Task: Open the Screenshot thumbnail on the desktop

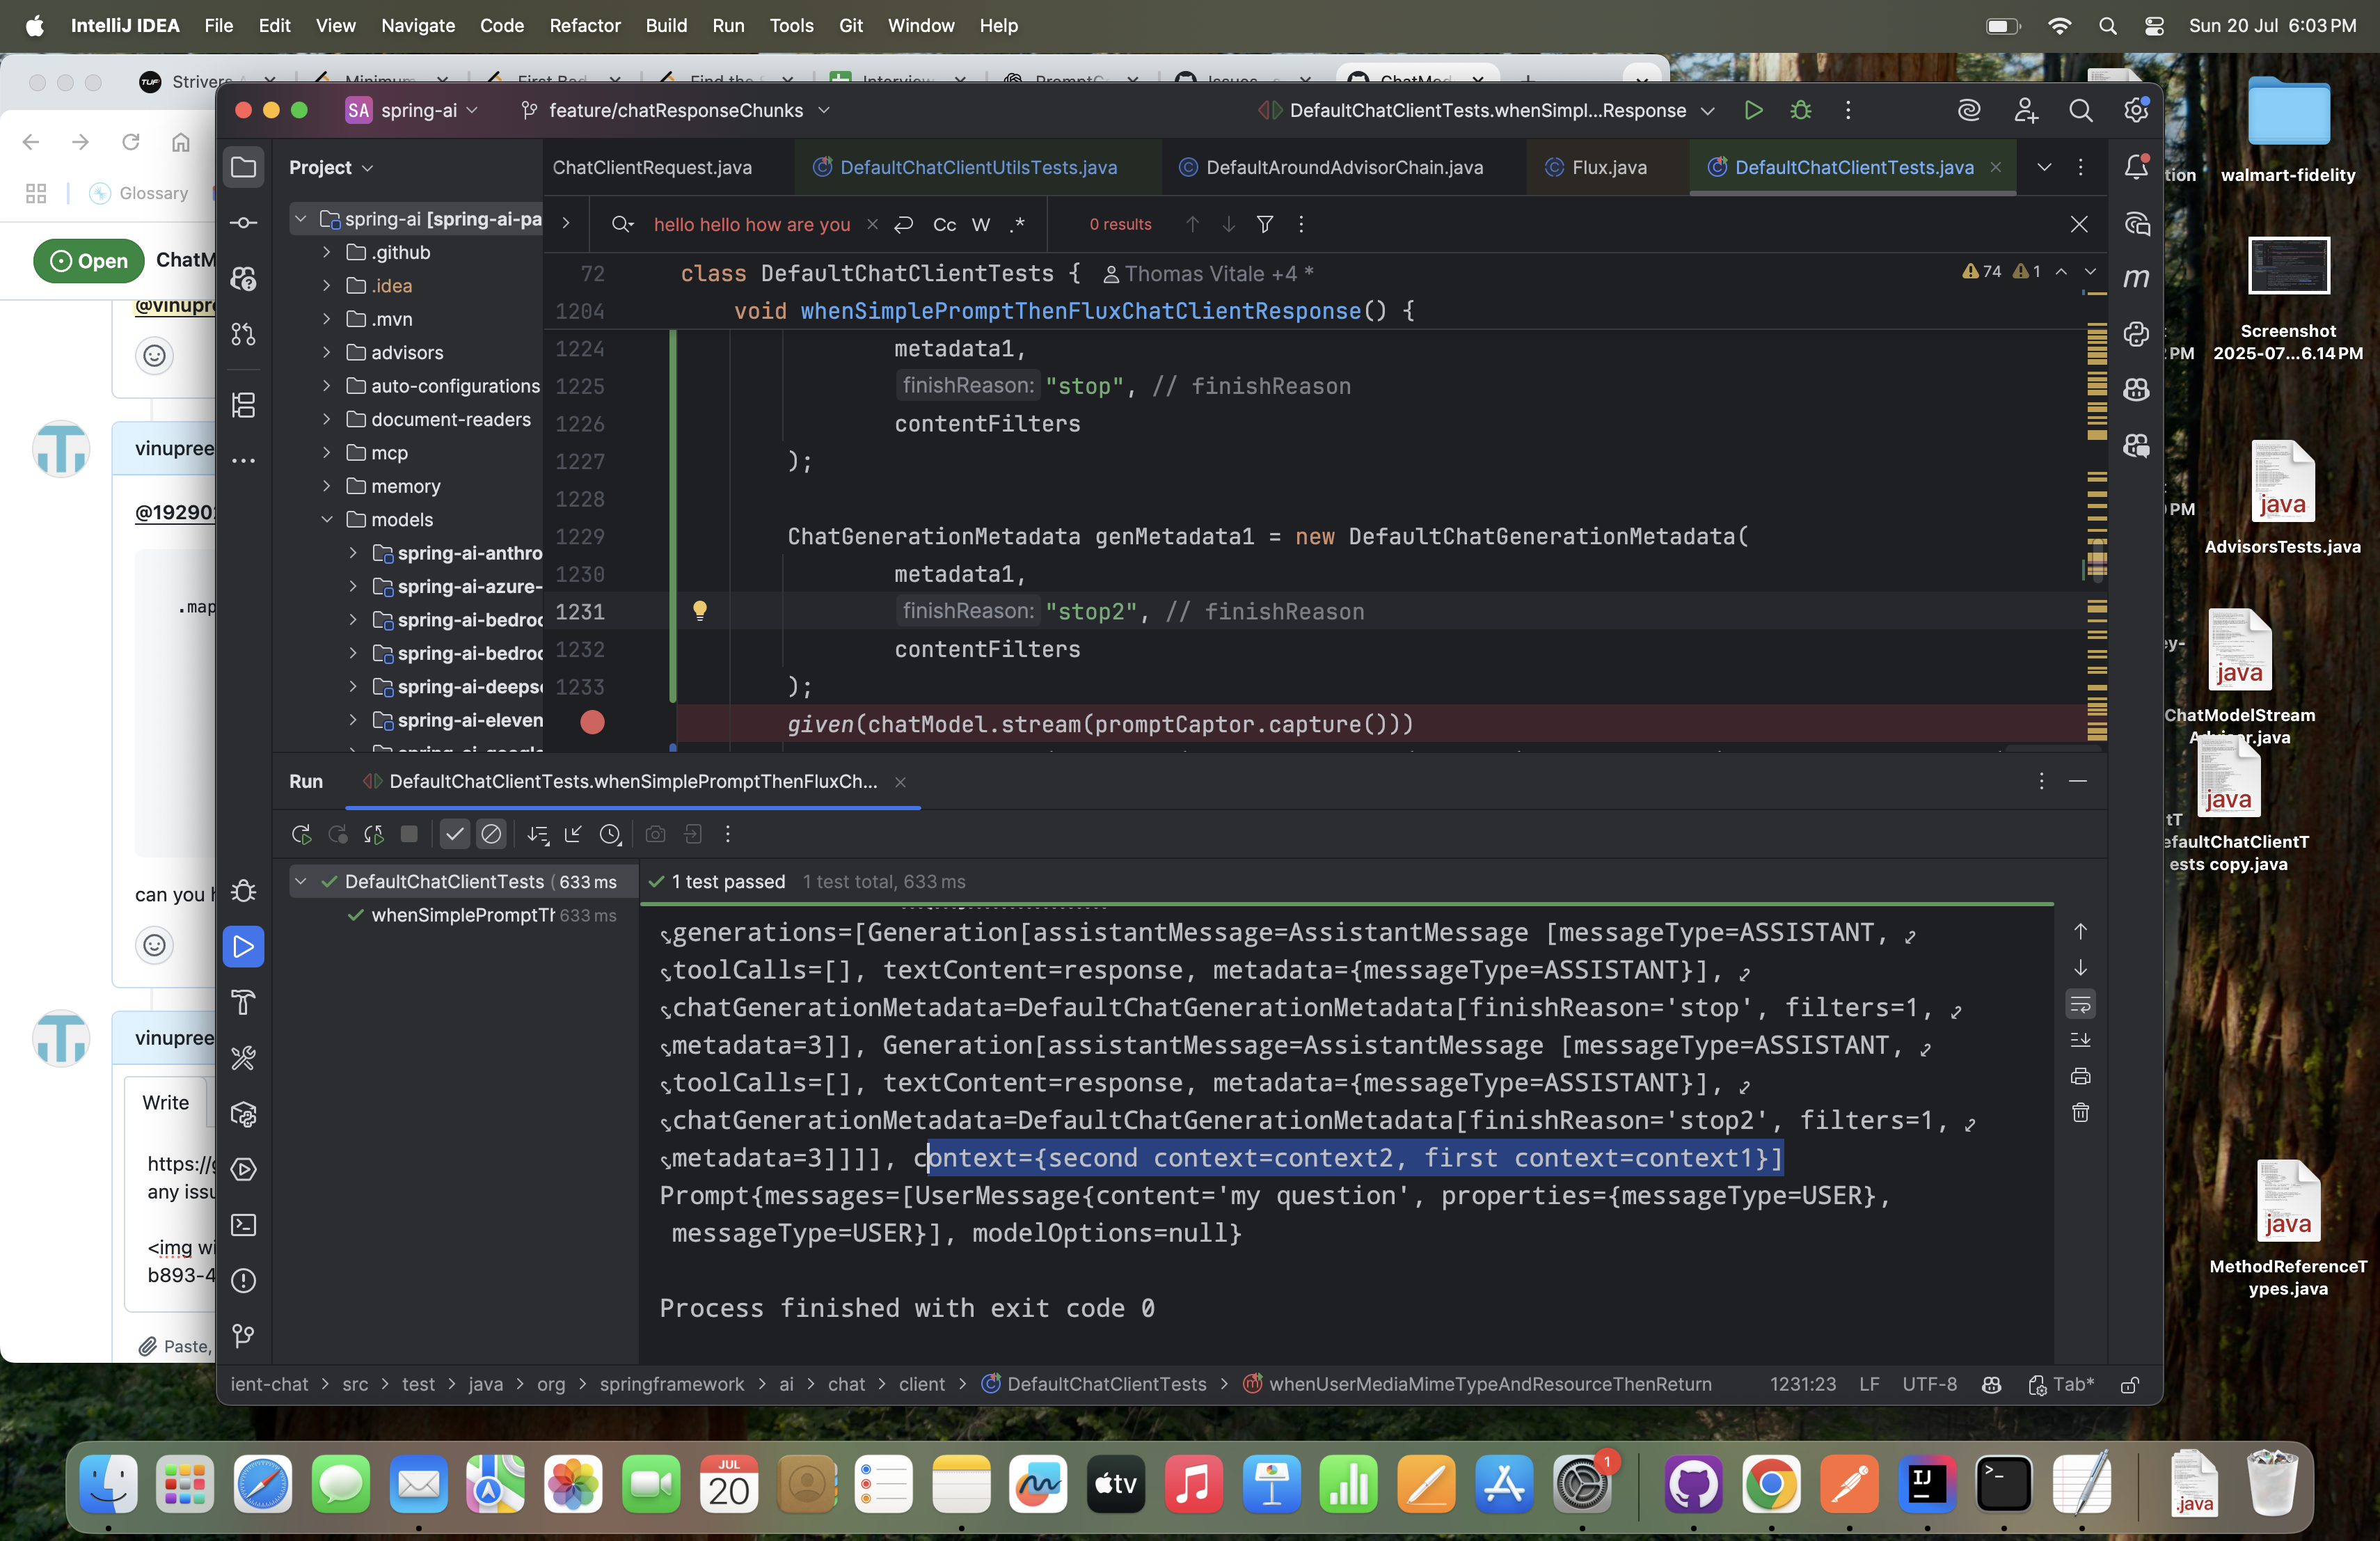Action: [2288, 266]
